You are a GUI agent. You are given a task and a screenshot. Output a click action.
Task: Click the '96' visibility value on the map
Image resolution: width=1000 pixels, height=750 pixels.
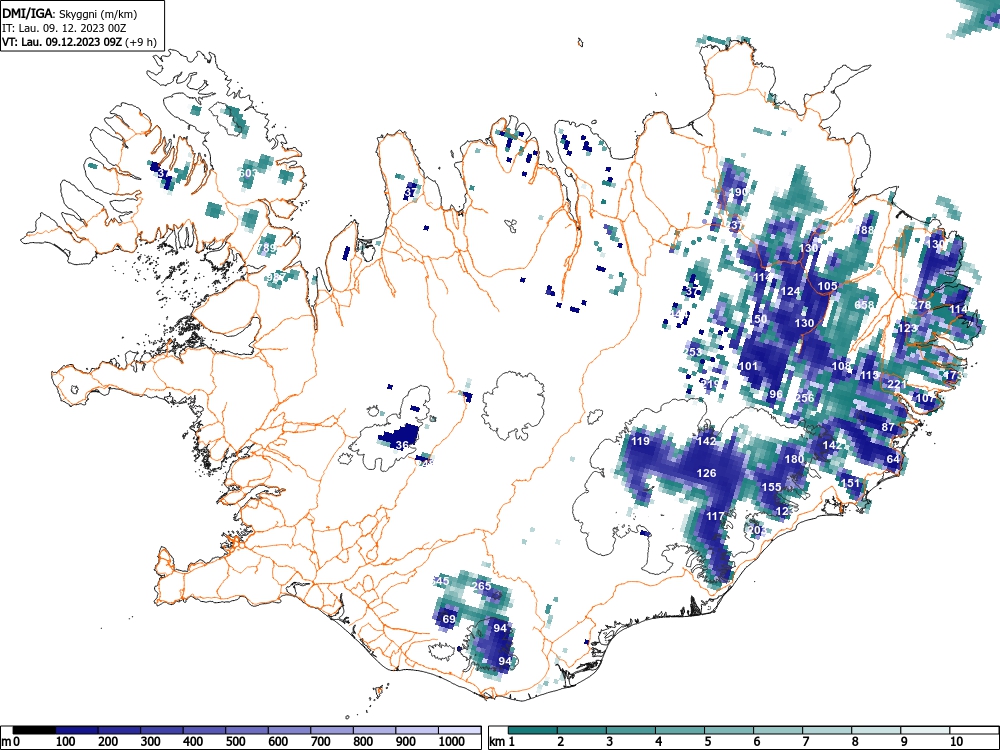tap(776, 394)
